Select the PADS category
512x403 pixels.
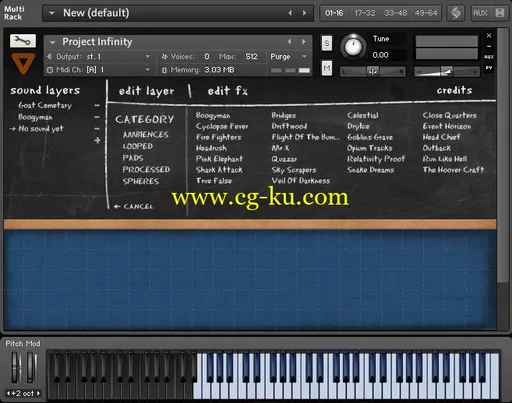click(x=133, y=158)
